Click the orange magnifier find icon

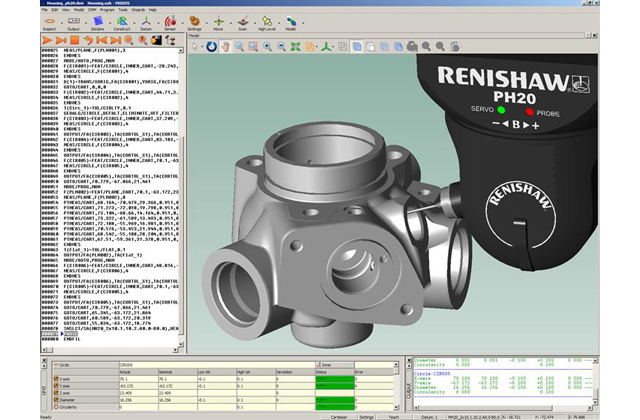pyautogui.click(x=129, y=40)
